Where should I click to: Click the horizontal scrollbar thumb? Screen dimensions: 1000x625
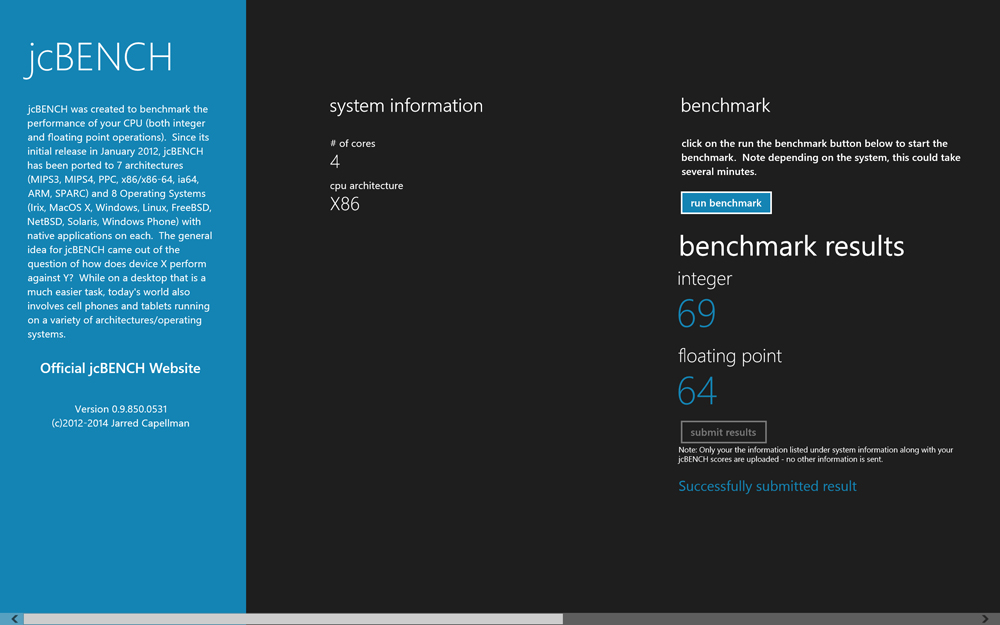pyautogui.click(x=293, y=619)
